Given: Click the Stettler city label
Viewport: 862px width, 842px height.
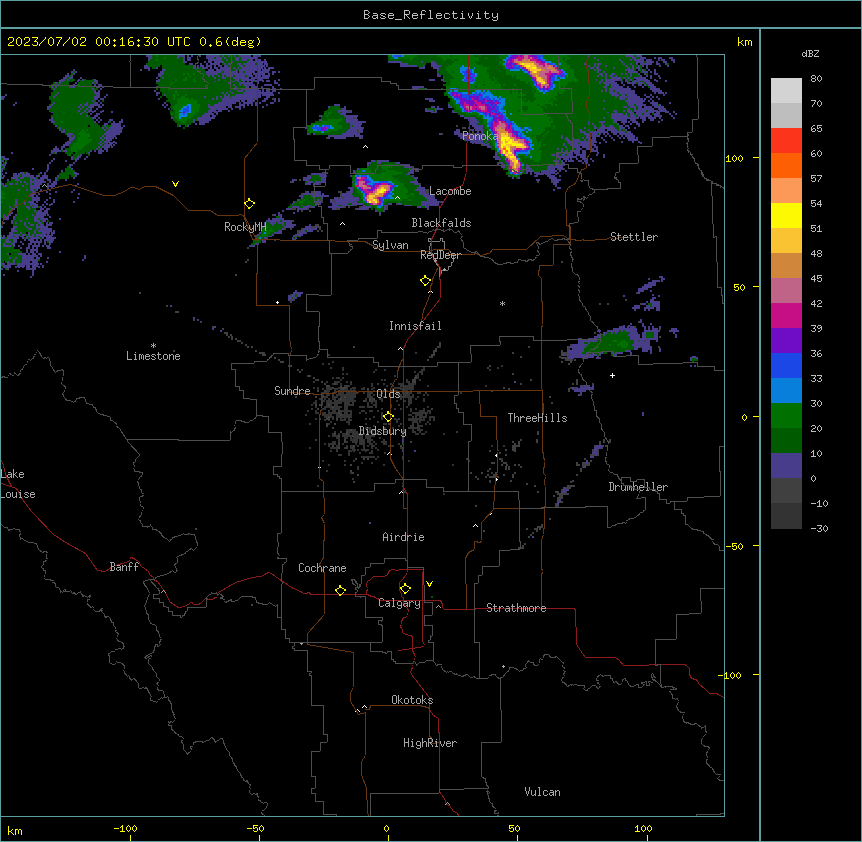Looking at the screenshot, I should point(634,237).
